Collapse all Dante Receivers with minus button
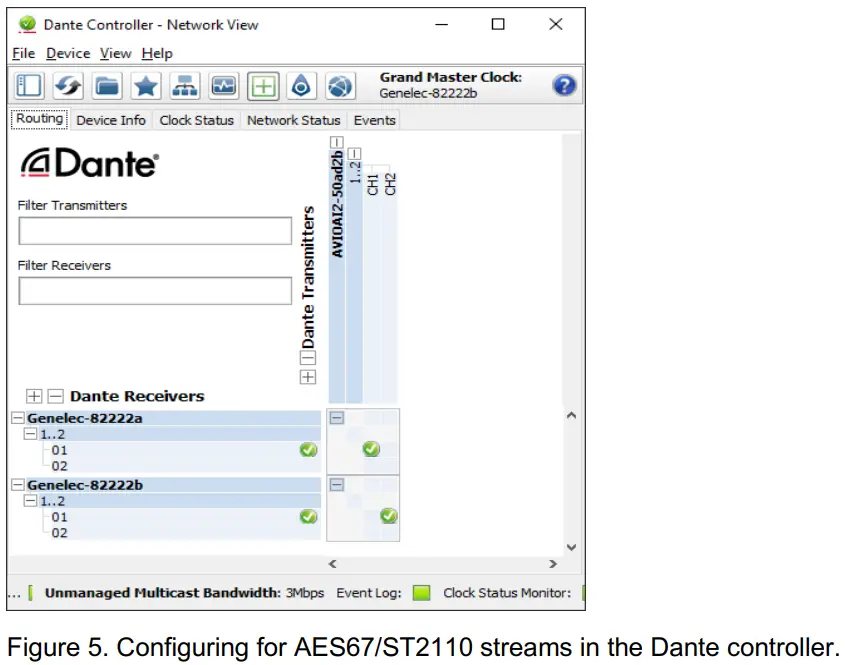Screen dimensions: 845x665 (56, 396)
